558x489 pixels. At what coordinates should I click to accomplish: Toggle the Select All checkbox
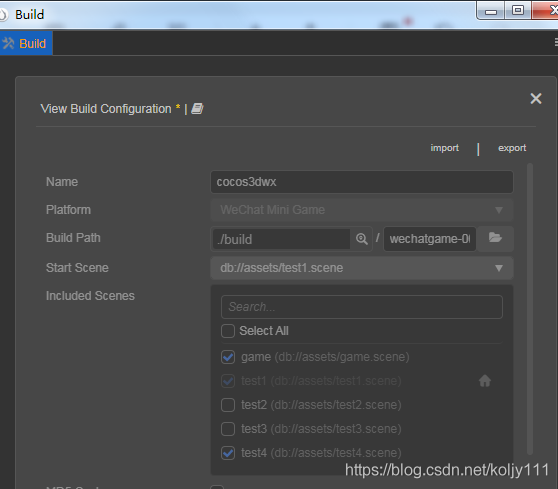click(228, 331)
